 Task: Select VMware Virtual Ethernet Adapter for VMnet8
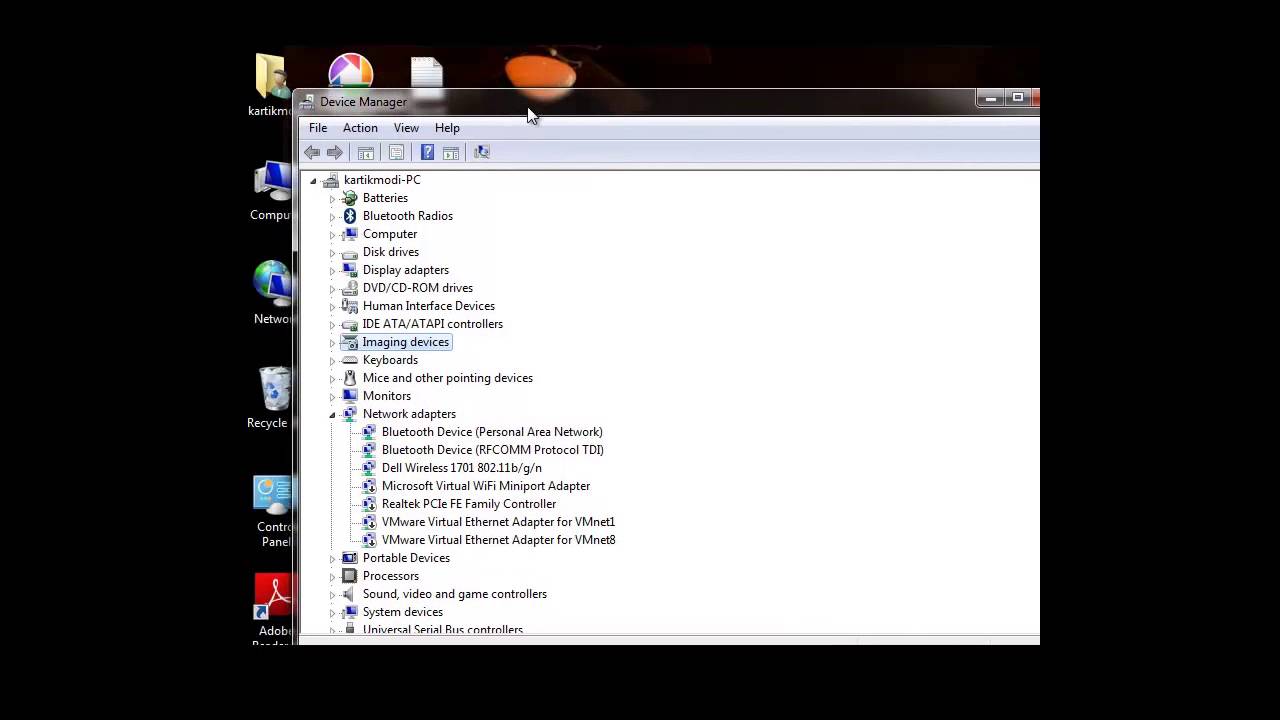(x=498, y=540)
